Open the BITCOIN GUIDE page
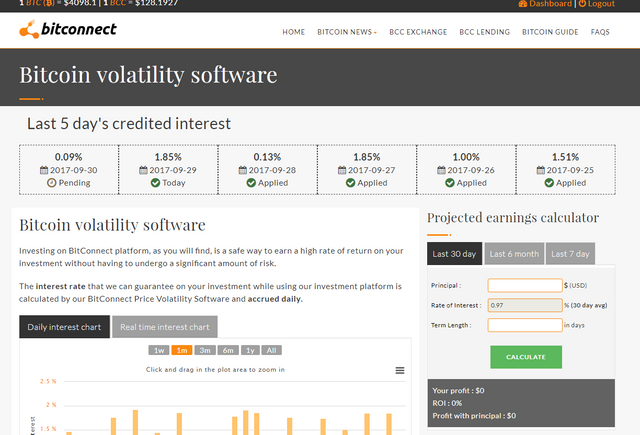The image size is (640, 435). [550, 32]
